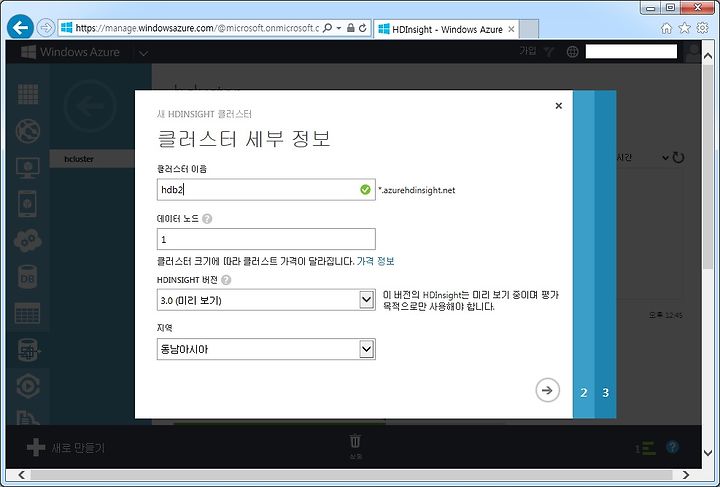Open the Mobile Services phone icon in the sidebar
The image size is (720, 487).
(28, 204)
